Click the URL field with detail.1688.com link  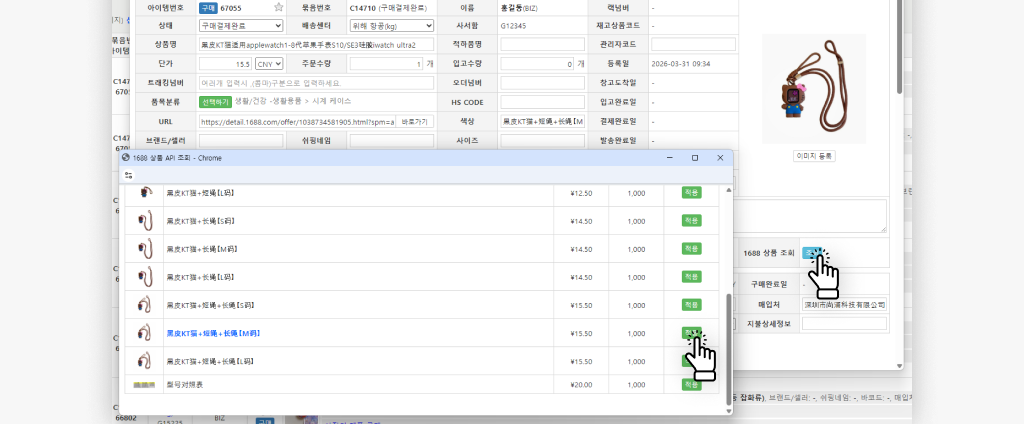click(296, 122)
